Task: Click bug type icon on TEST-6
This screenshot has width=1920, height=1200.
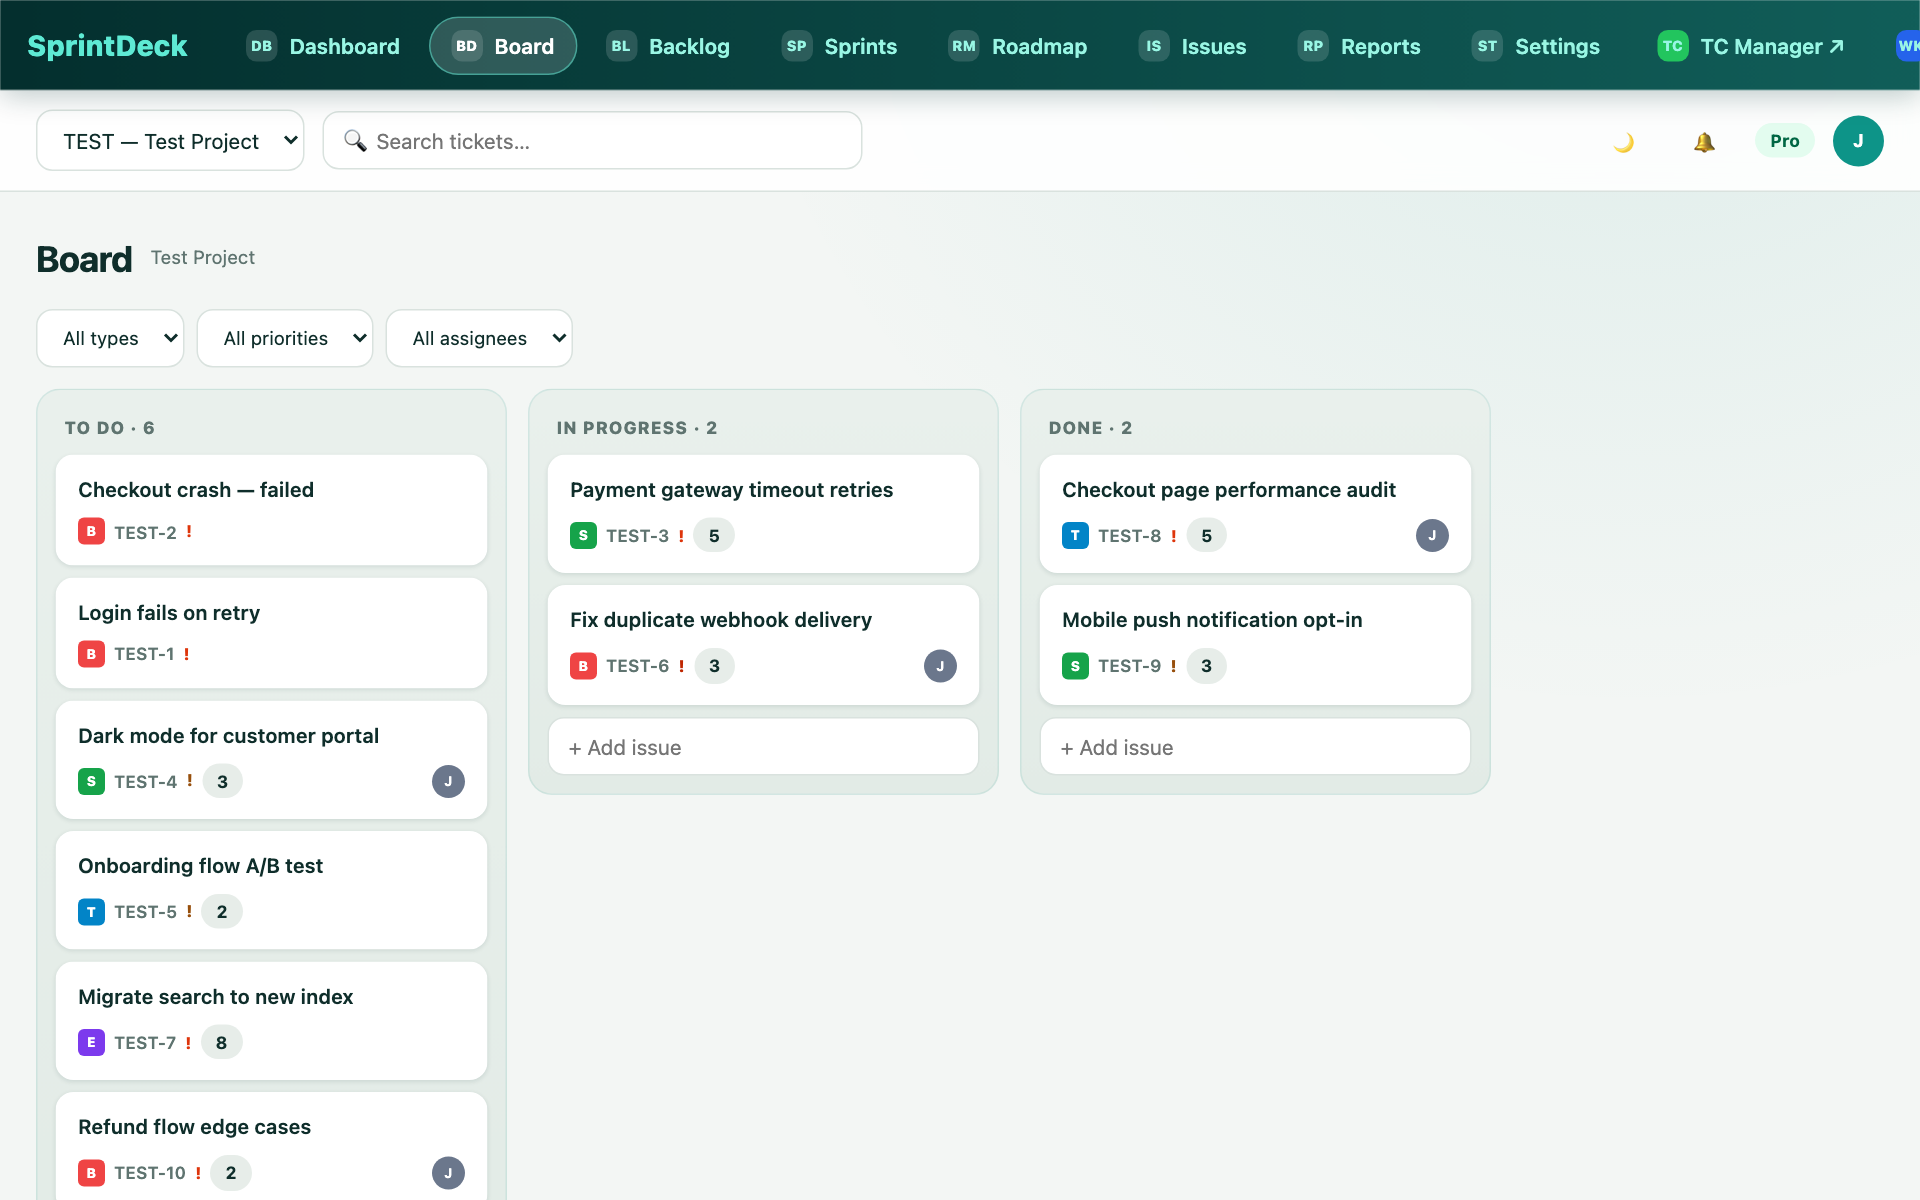Action: click(583, 666)
